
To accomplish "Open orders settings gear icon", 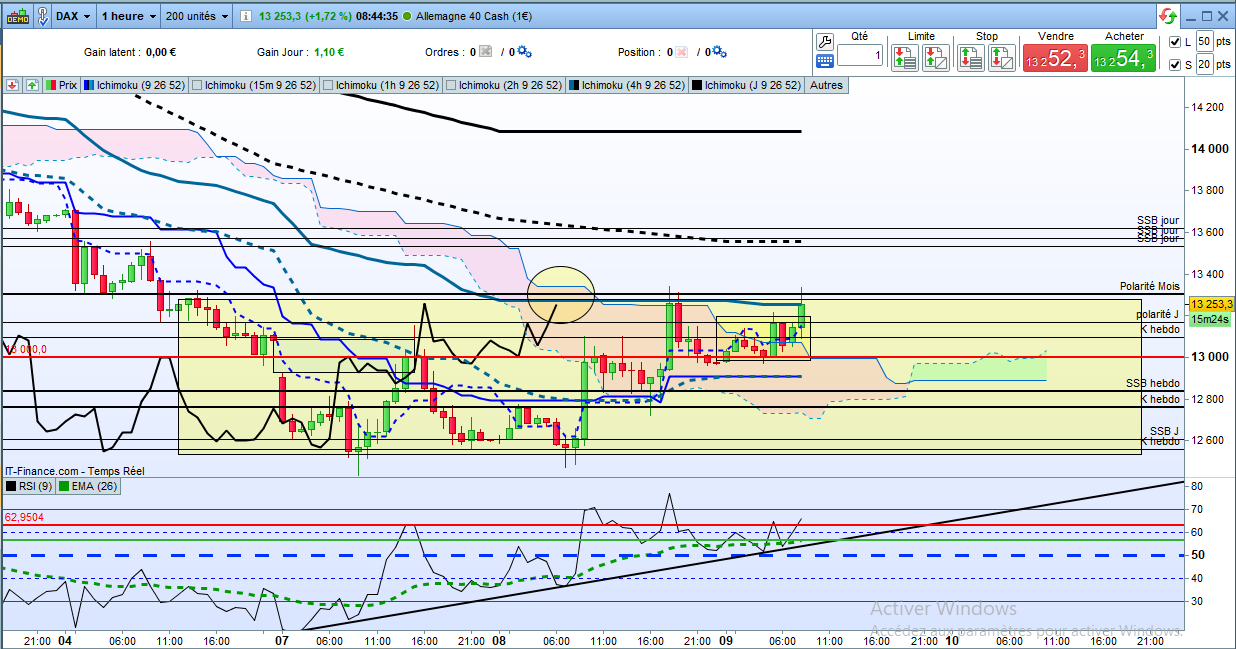I will (x=524, y=52).
